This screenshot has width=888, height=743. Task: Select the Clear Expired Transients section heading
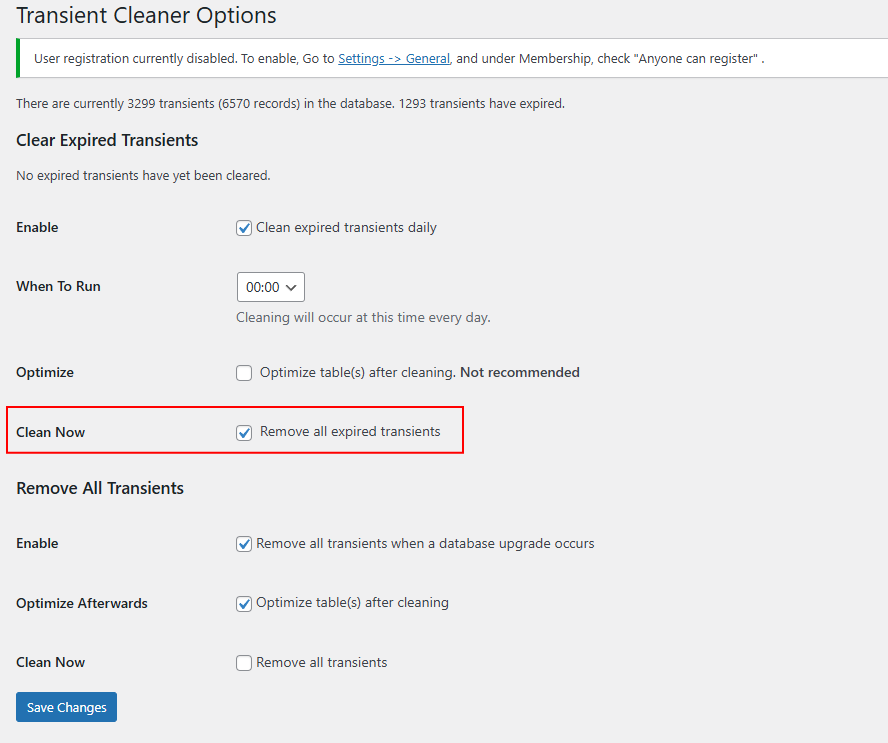(107, 140)
